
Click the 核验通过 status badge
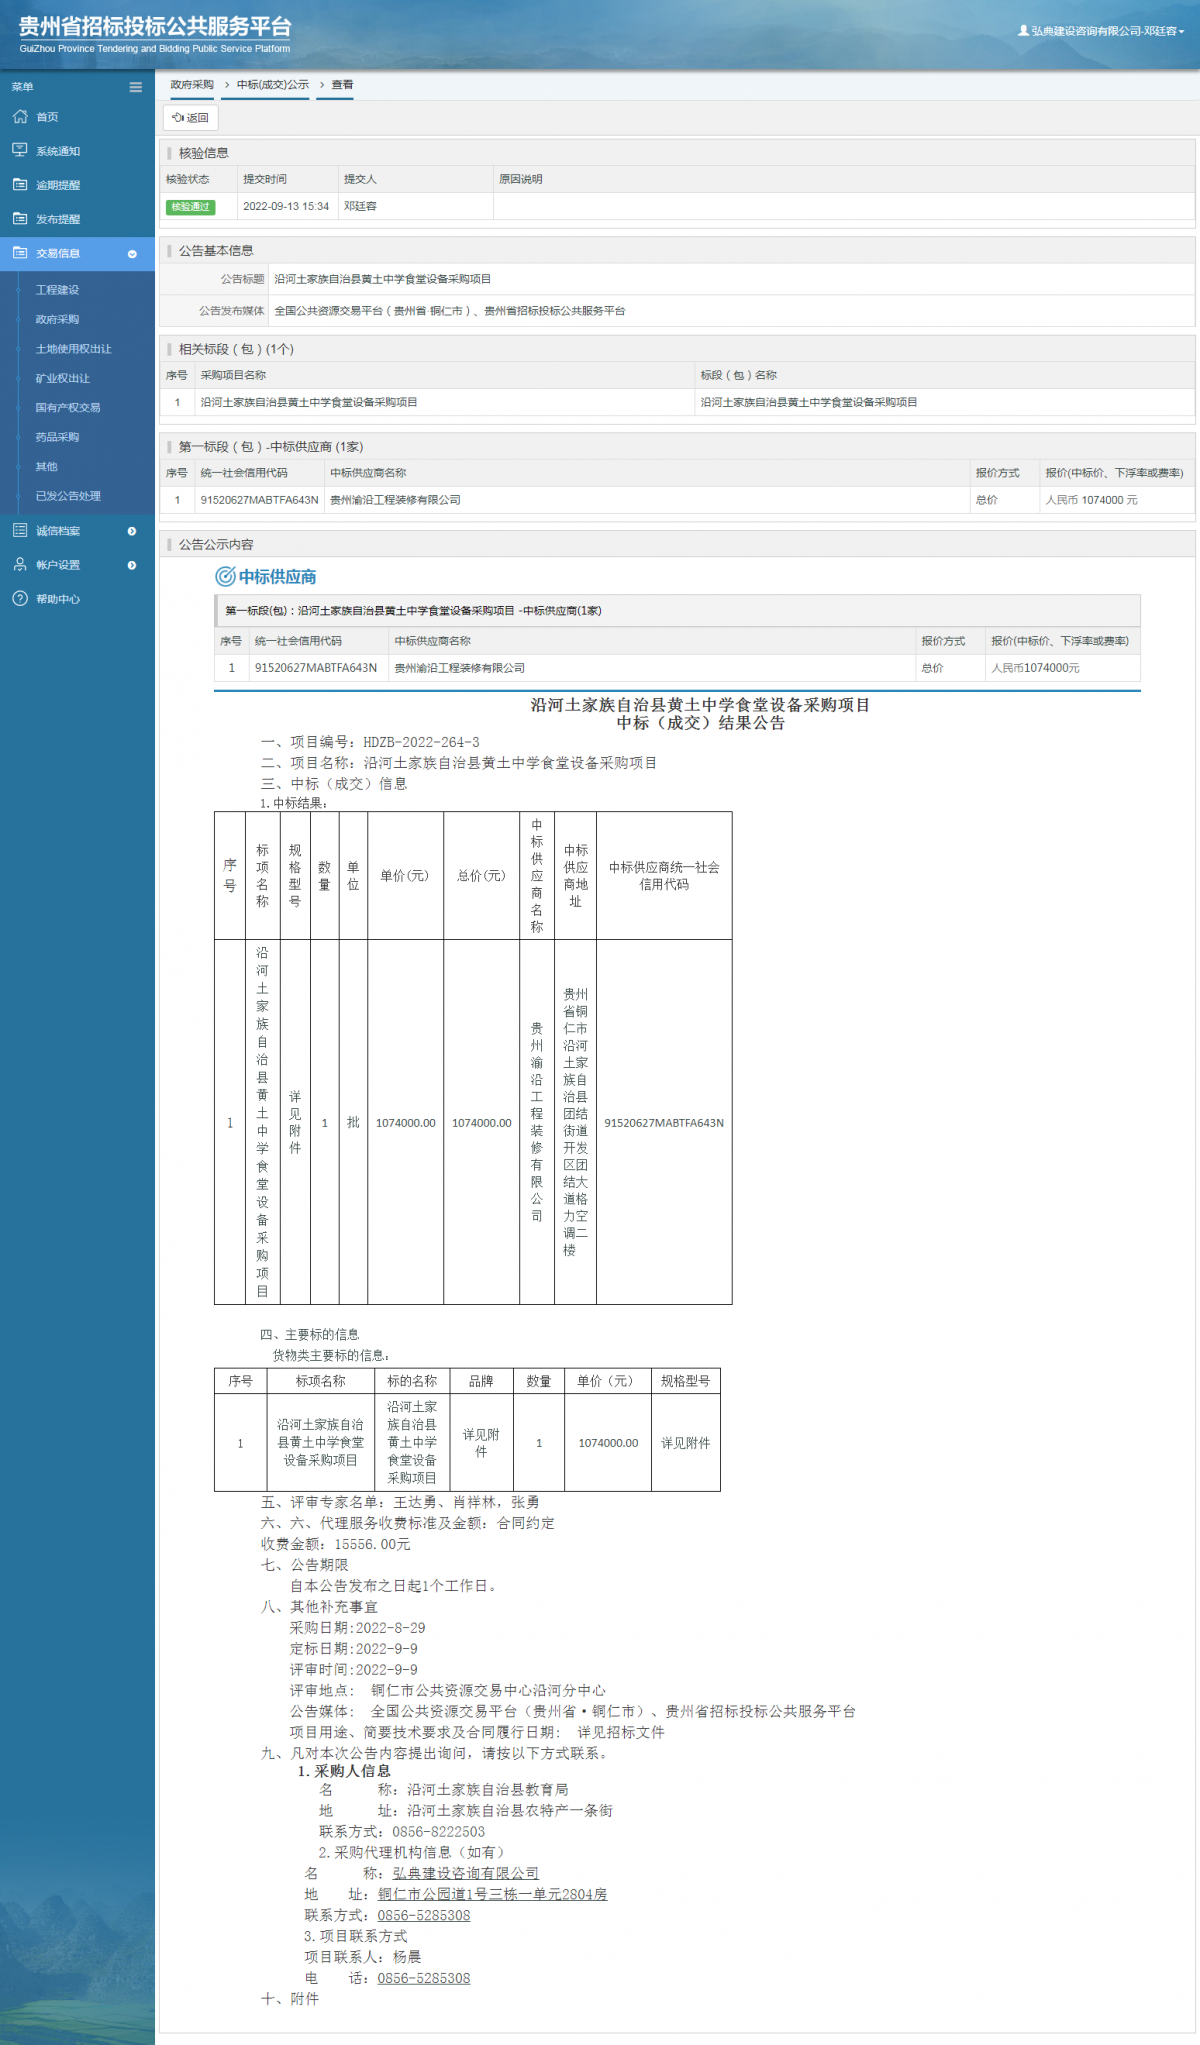click(190, 207)
